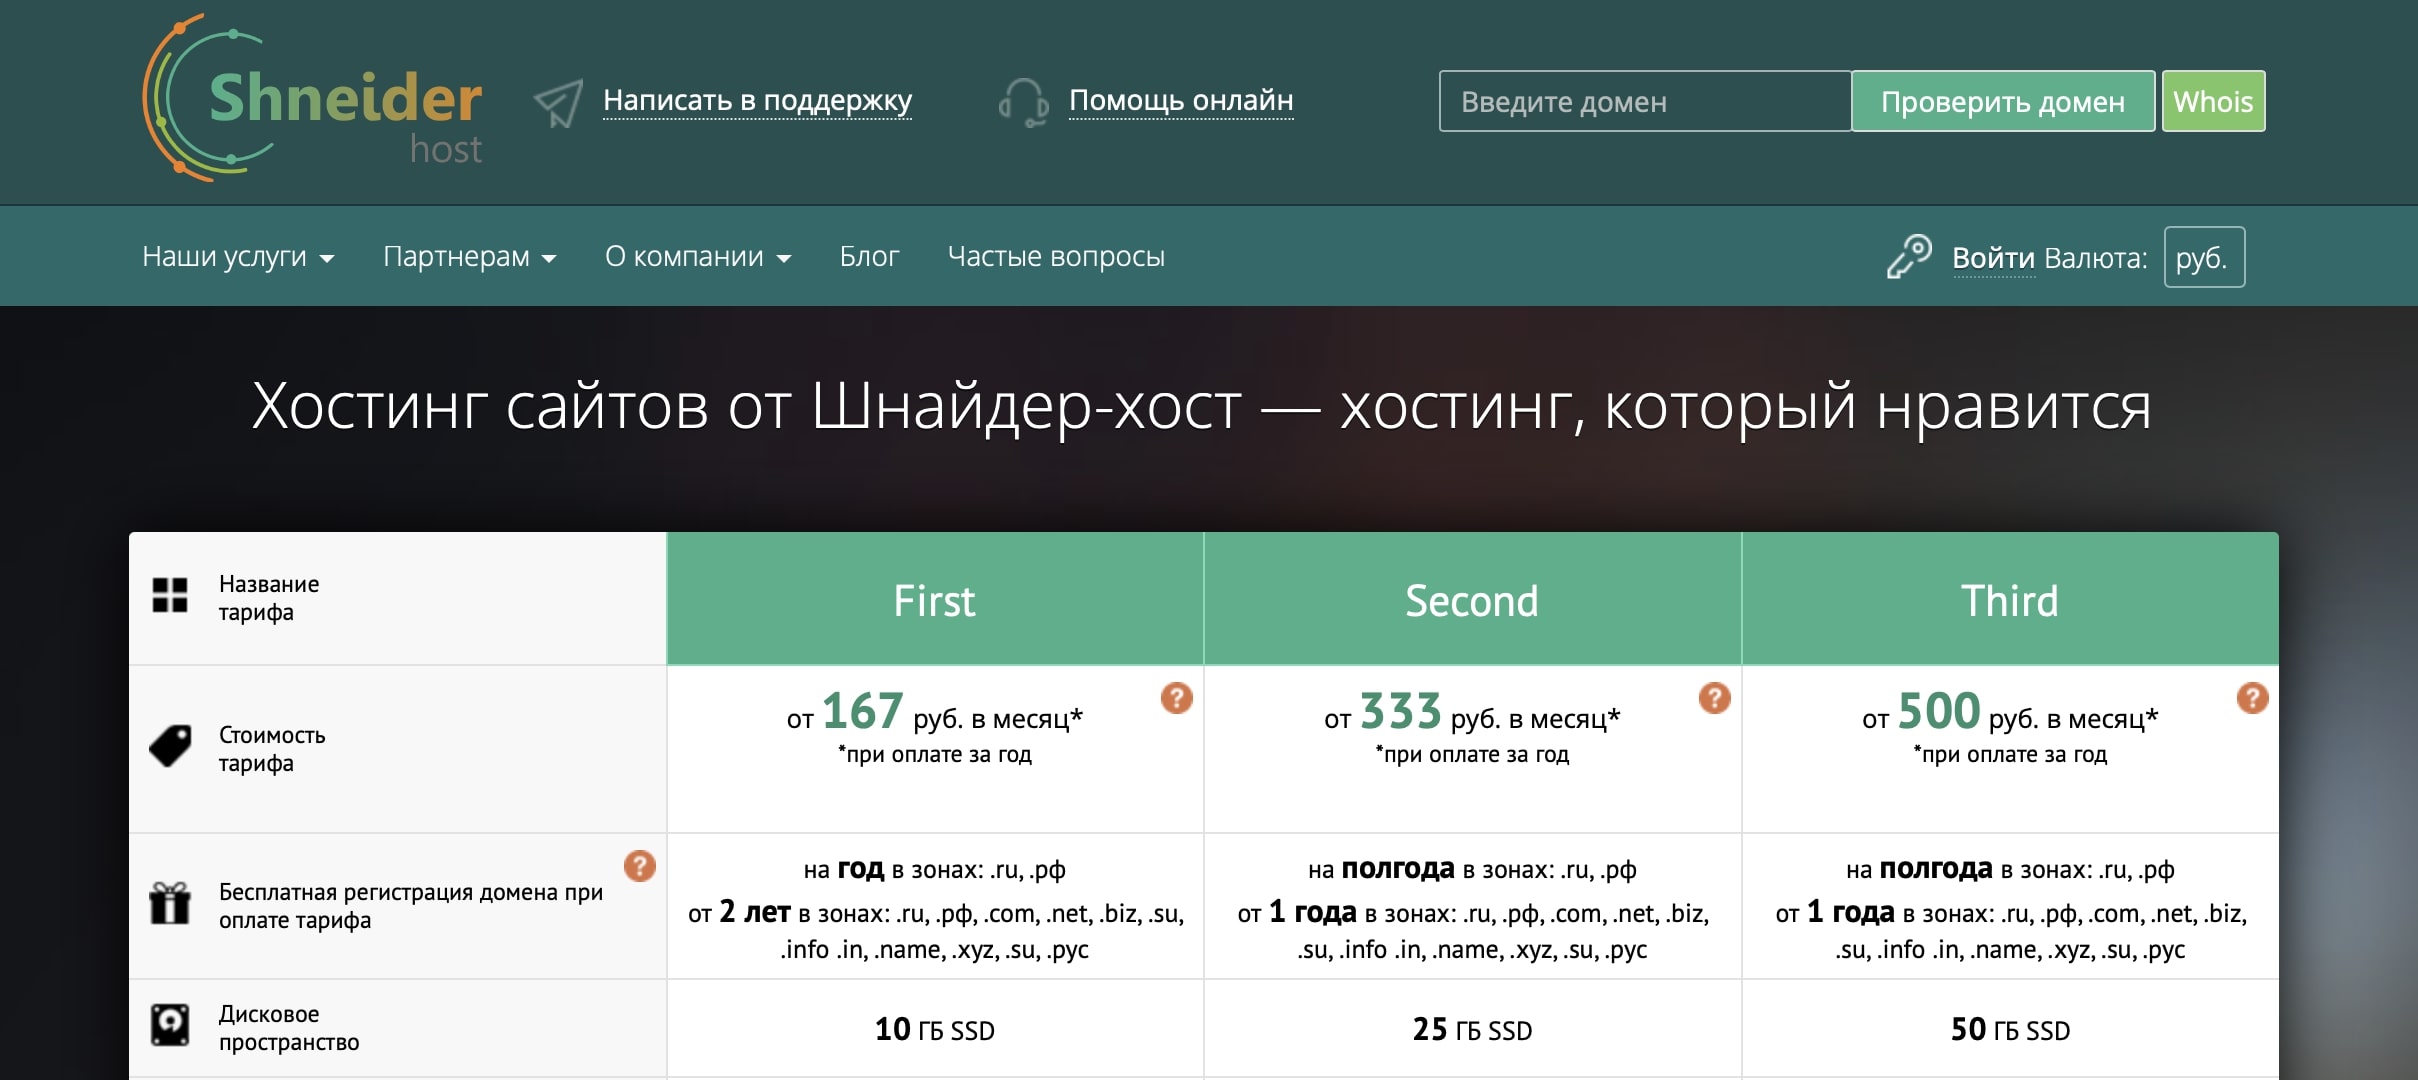Click the grid icon beside Название тарифа

click(x=170, y=596)
